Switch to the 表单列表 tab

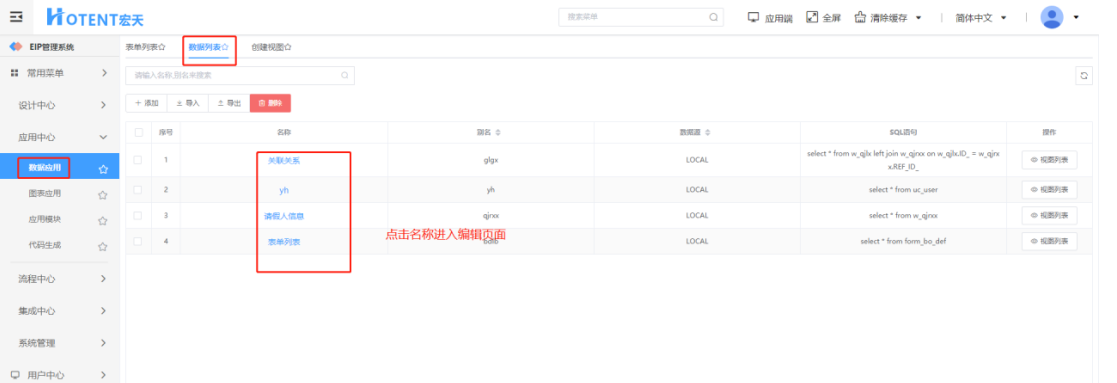point(145,47)
